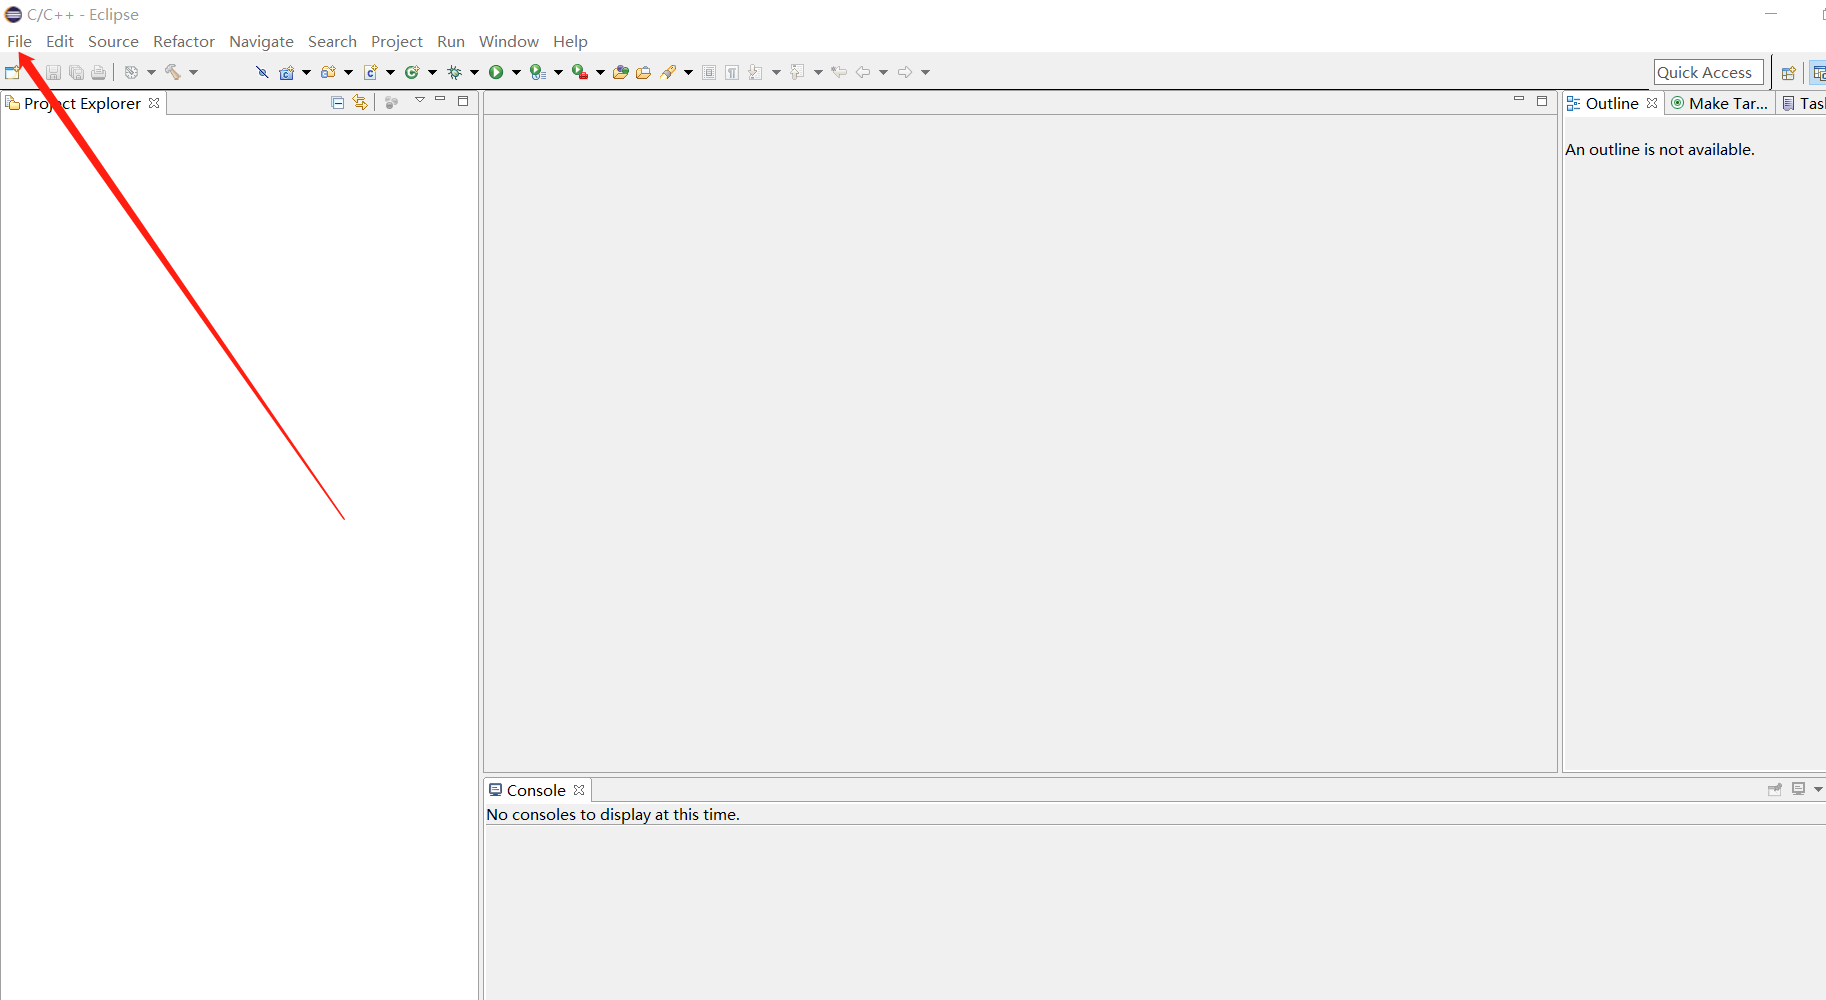Viewport: 1826px width, 1000px height.
Task: Open the Navigate menu
Action: pyautogui.click(x=261, y=41)
